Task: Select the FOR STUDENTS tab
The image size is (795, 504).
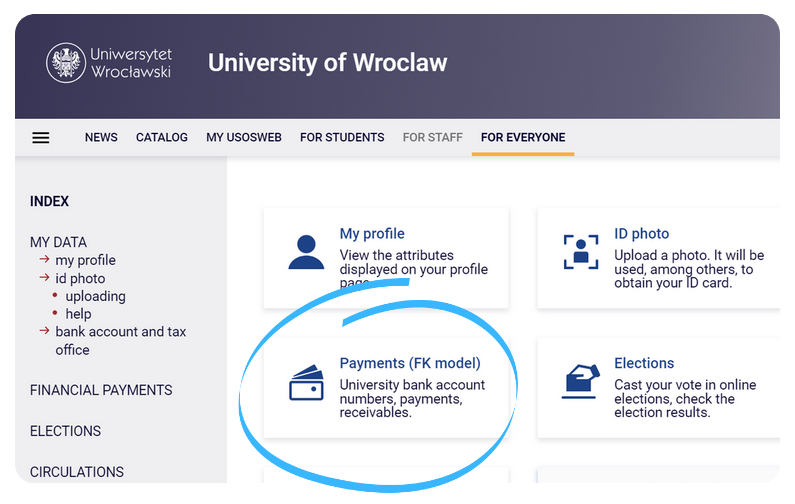Action: pyautogui.click(x=342, y=138)
